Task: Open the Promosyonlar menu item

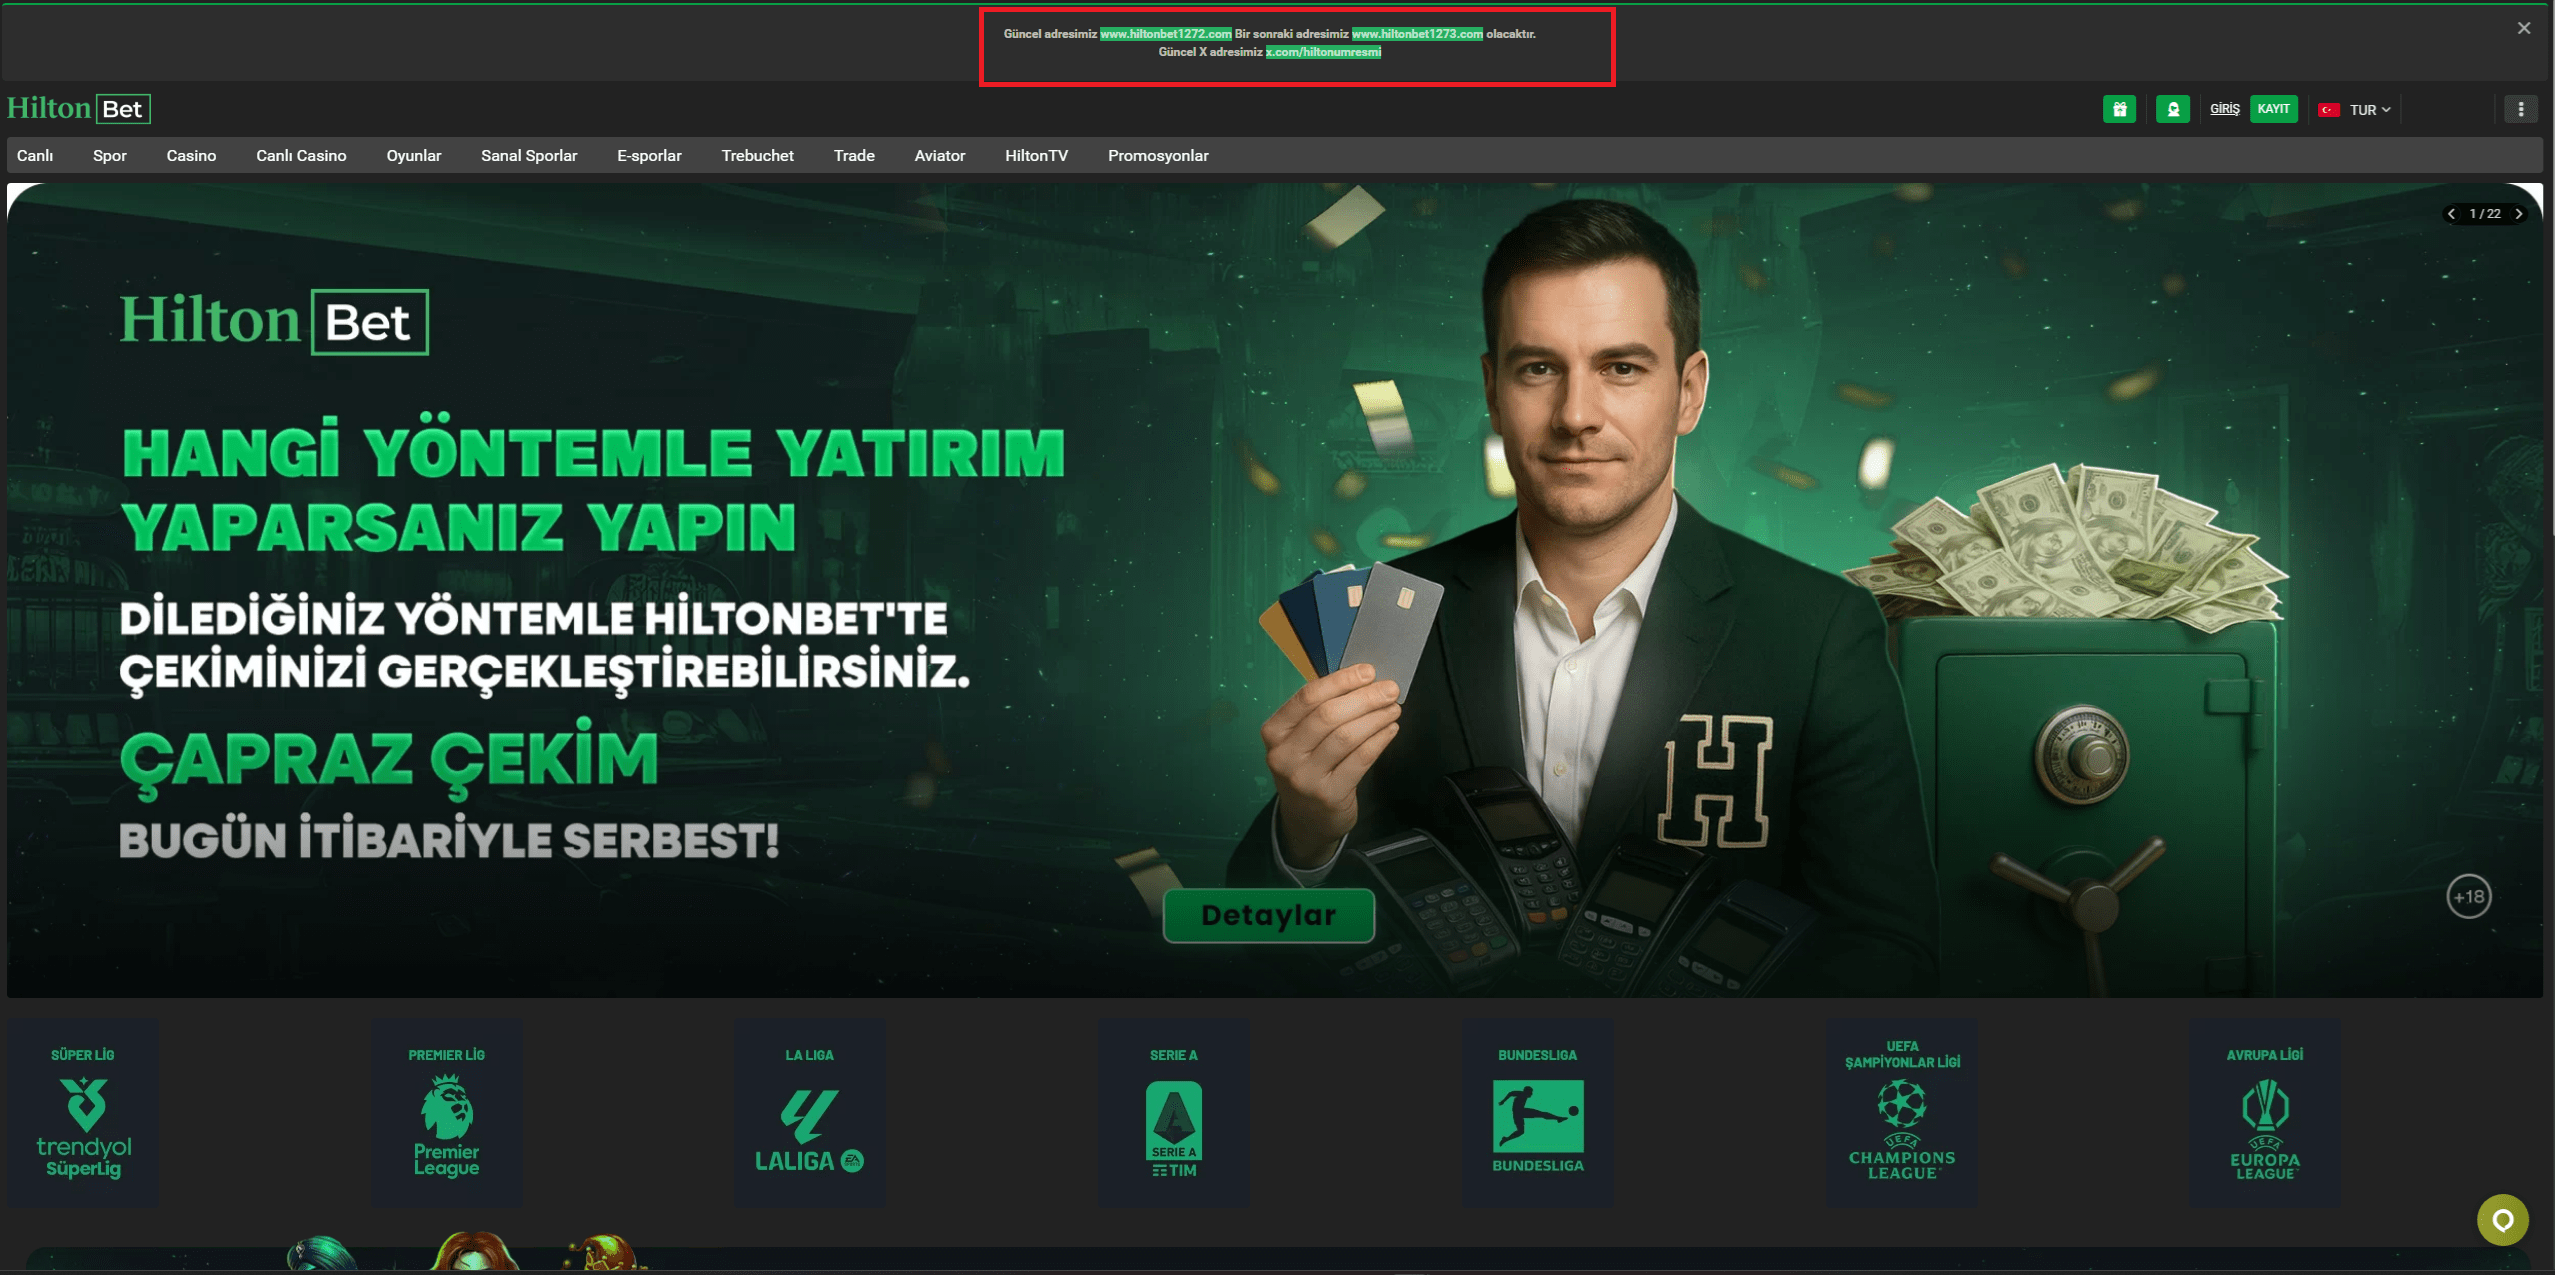Action: pos(1158,156)
